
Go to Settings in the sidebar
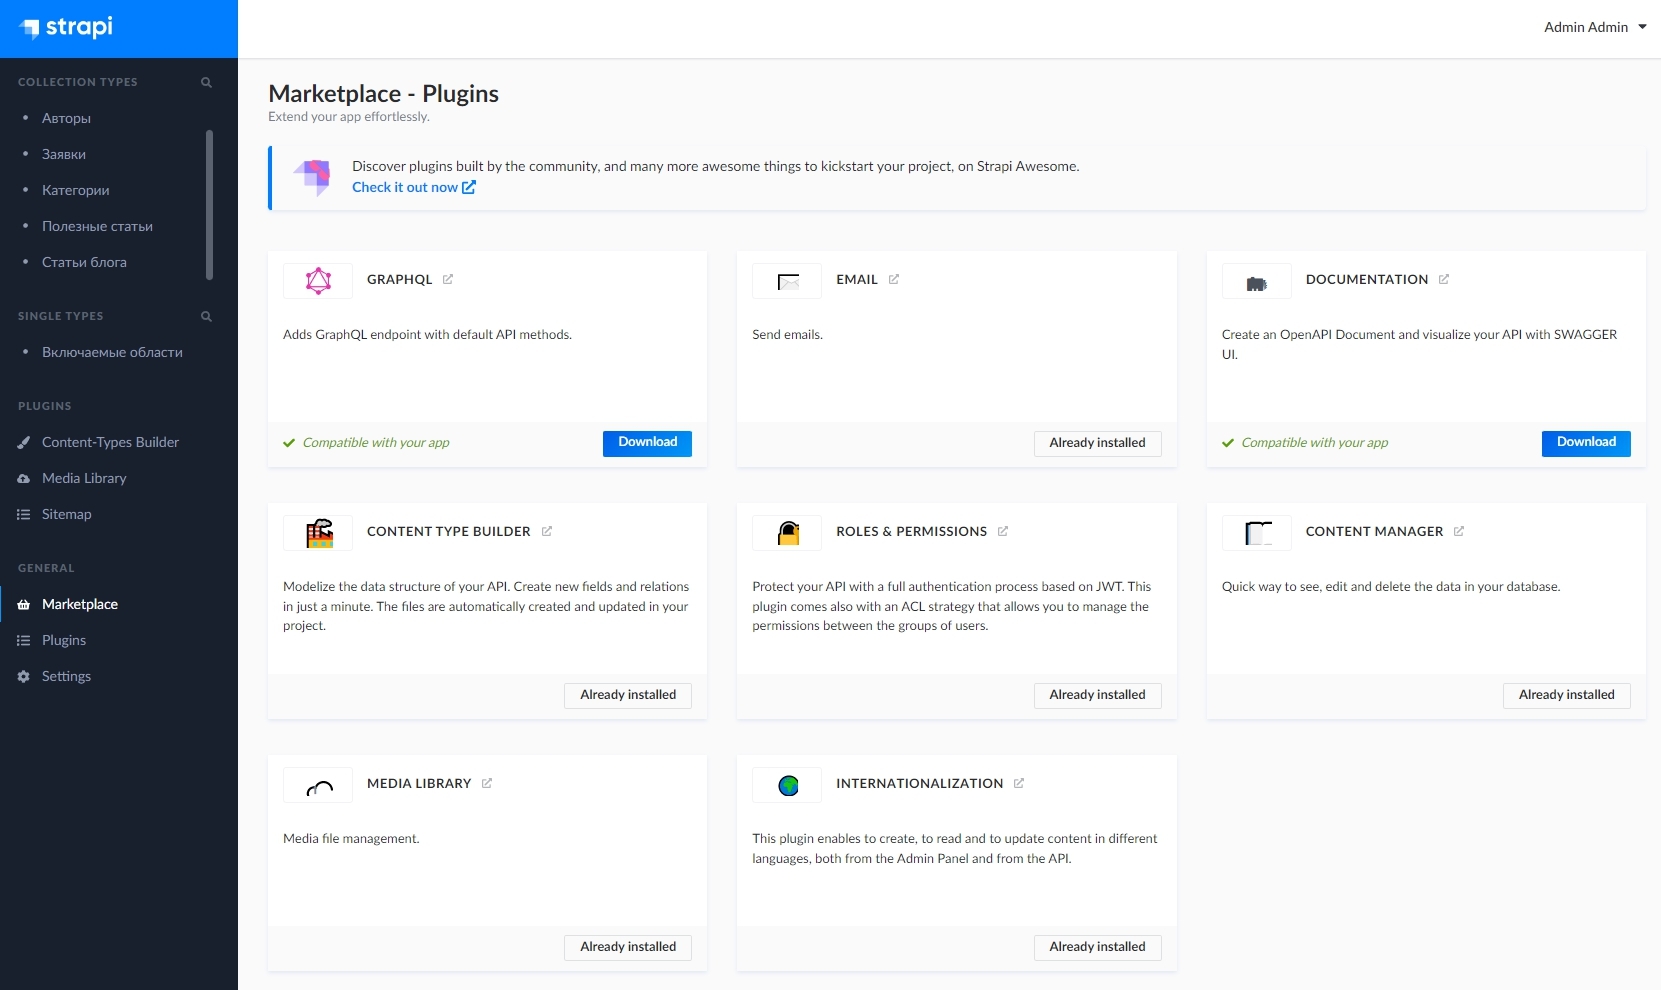tap(66, 676)
